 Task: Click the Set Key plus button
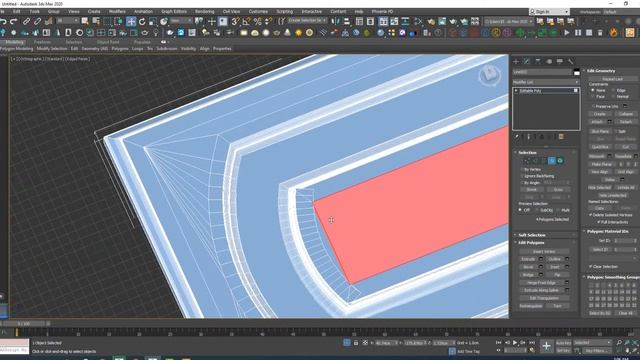tap(546, 346)
